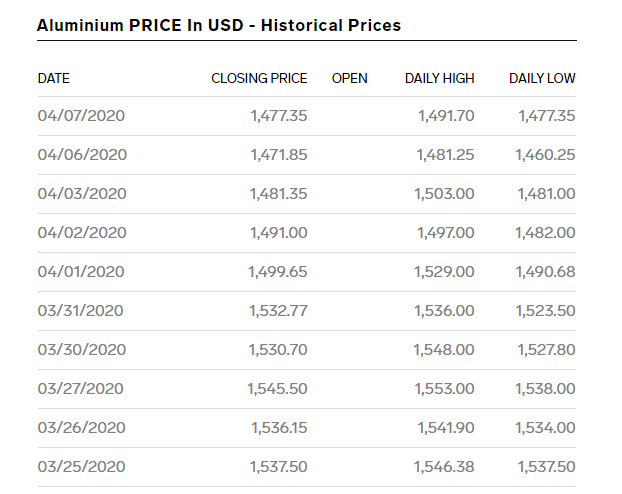The image size is (622, 494).
Task: Select the 03/27/2020 date cell
Action: click(x=82, y=389)
